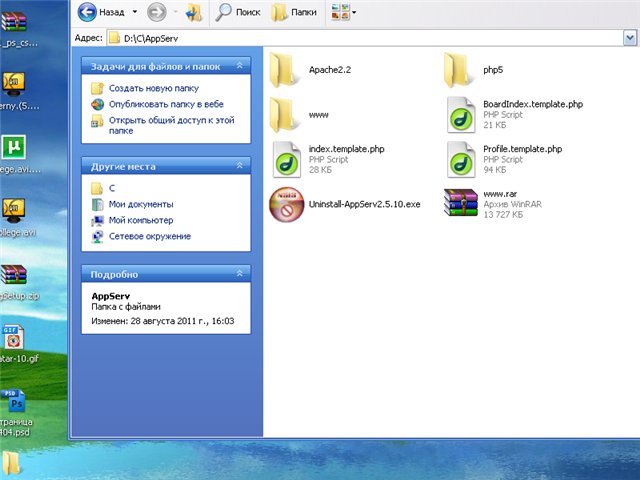640x480 pixels.
Task: Go back with the Назад button
Action: (x=101, y=12)
